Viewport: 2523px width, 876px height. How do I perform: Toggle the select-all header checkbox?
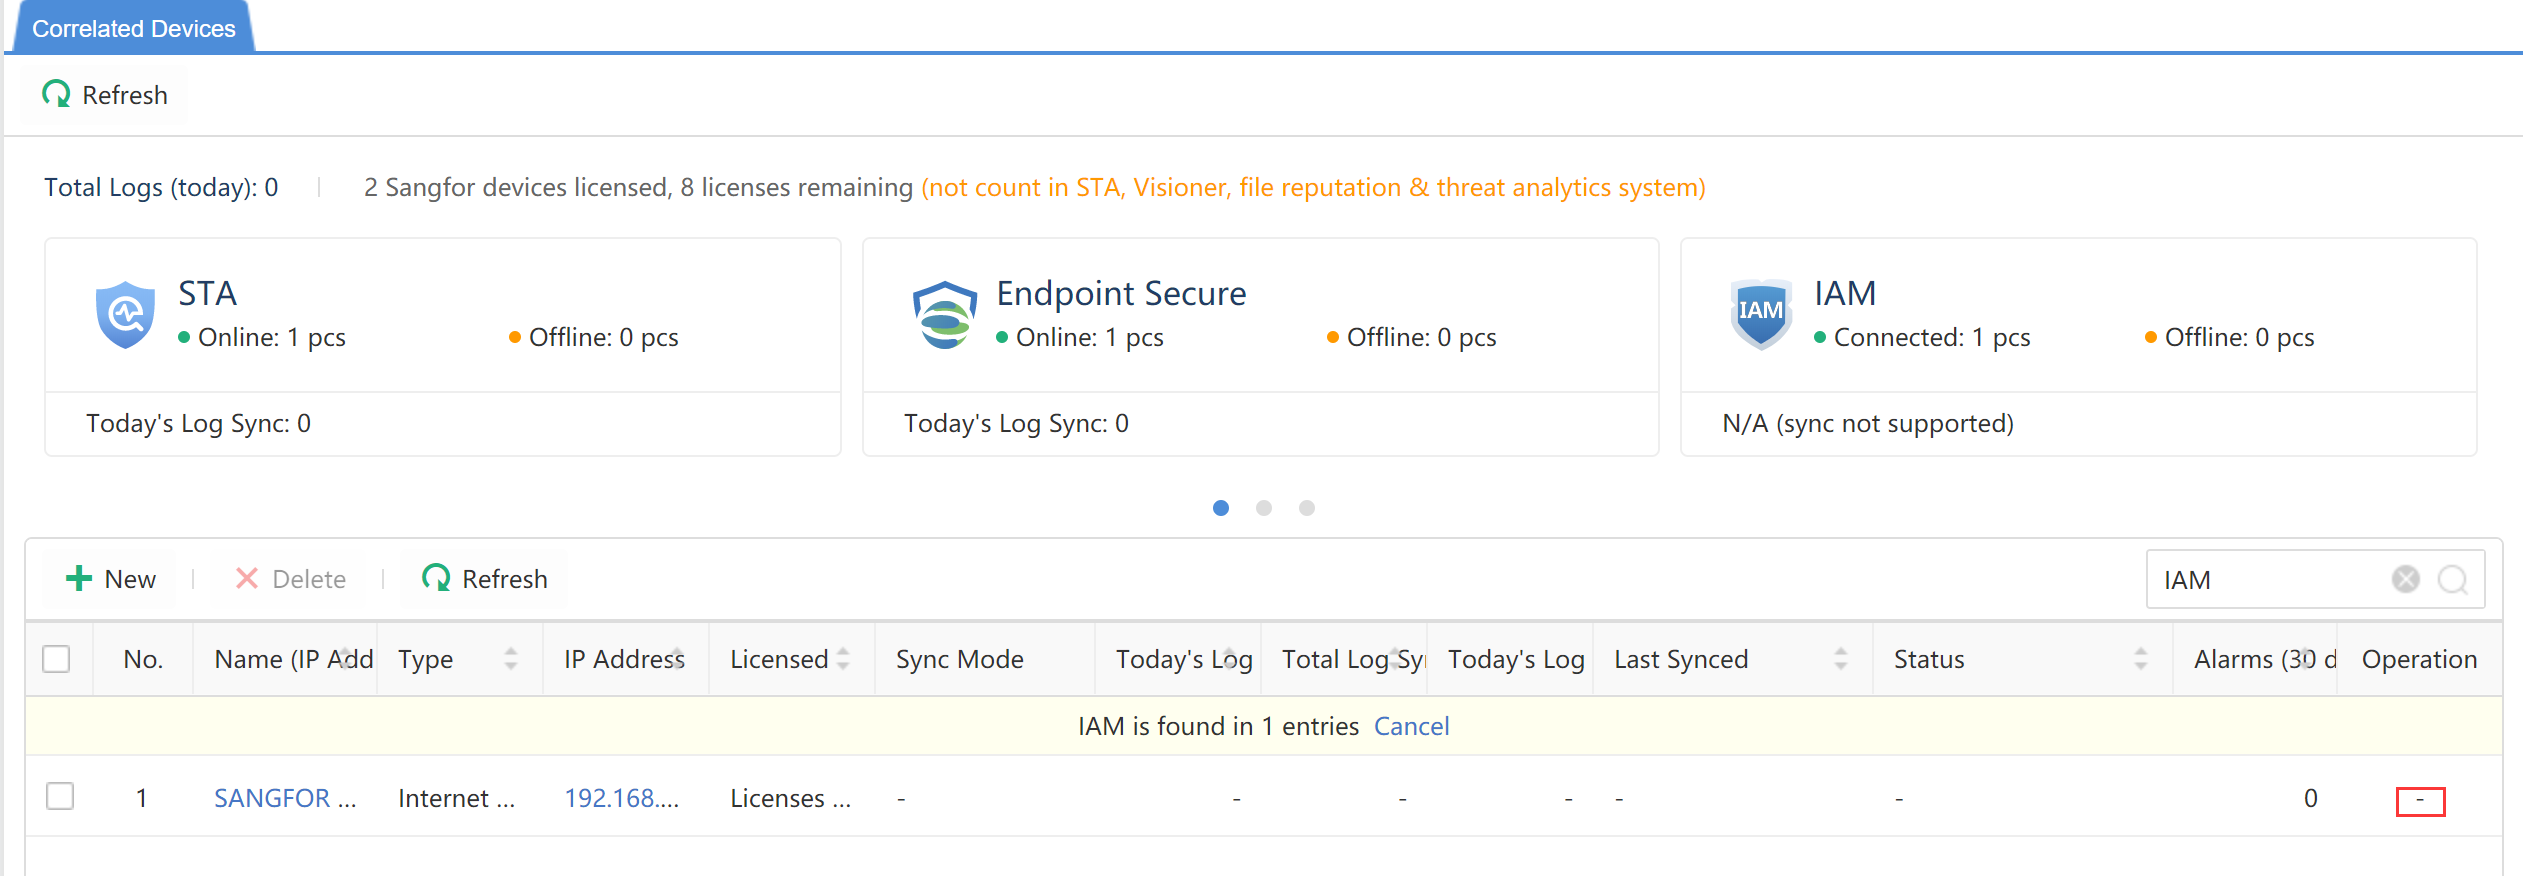coord(57,659)
